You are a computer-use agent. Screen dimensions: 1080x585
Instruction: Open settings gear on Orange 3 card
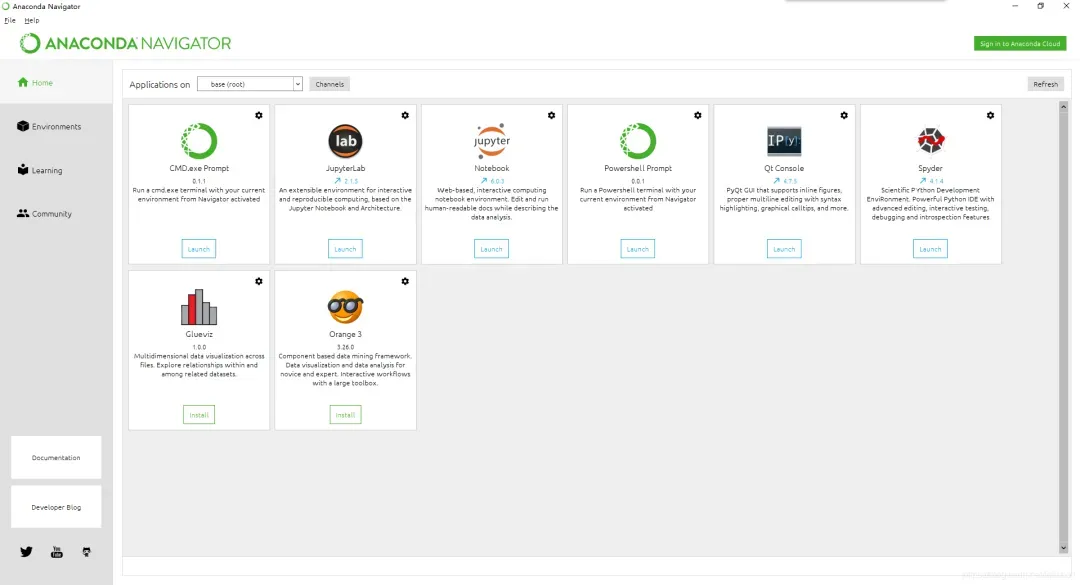405,281
